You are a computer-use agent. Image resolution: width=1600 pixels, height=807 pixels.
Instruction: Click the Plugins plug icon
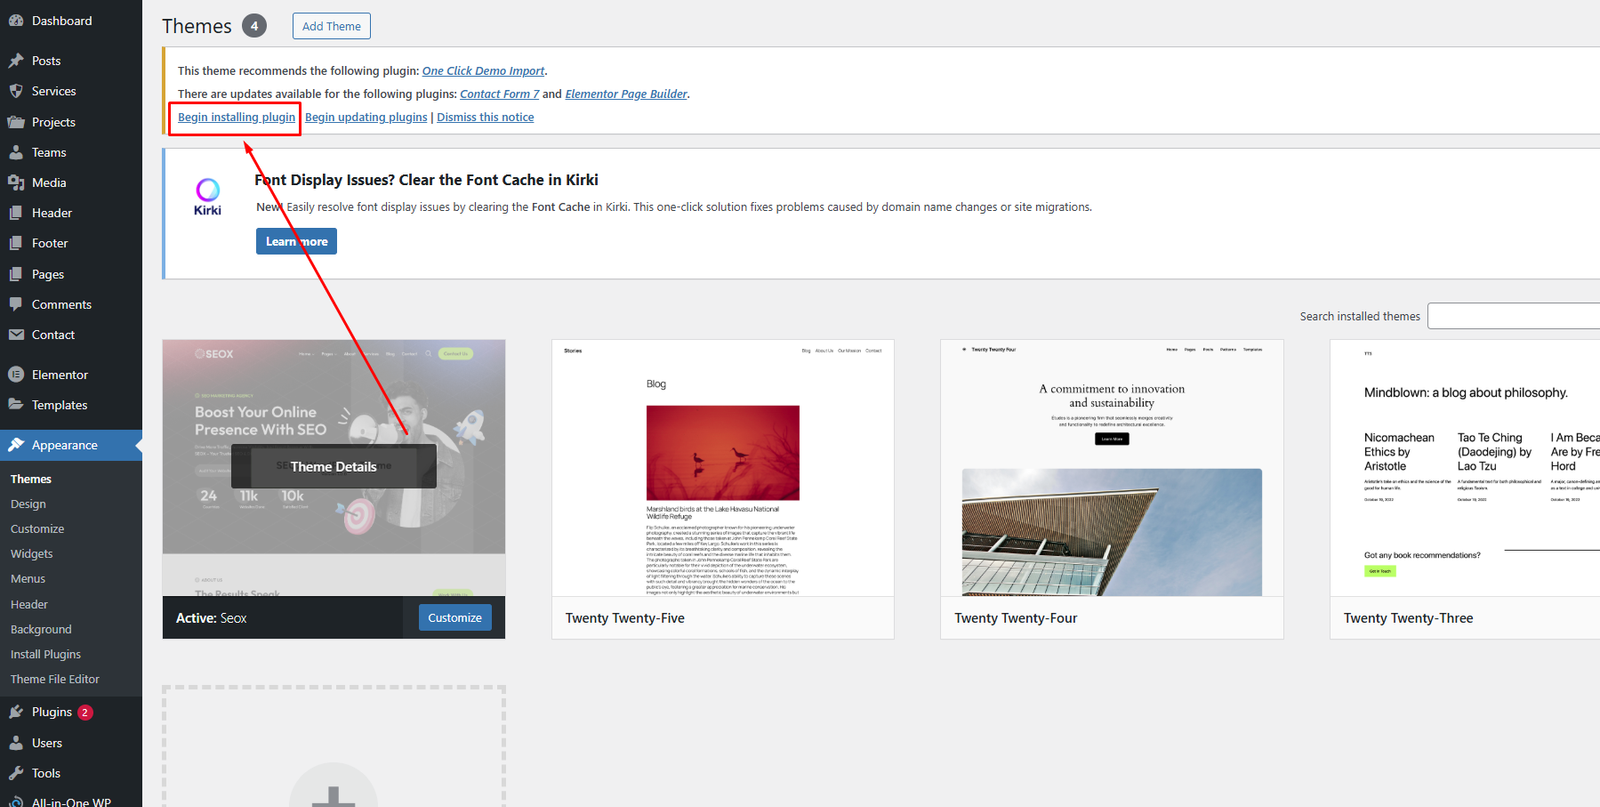click(16, 712)
